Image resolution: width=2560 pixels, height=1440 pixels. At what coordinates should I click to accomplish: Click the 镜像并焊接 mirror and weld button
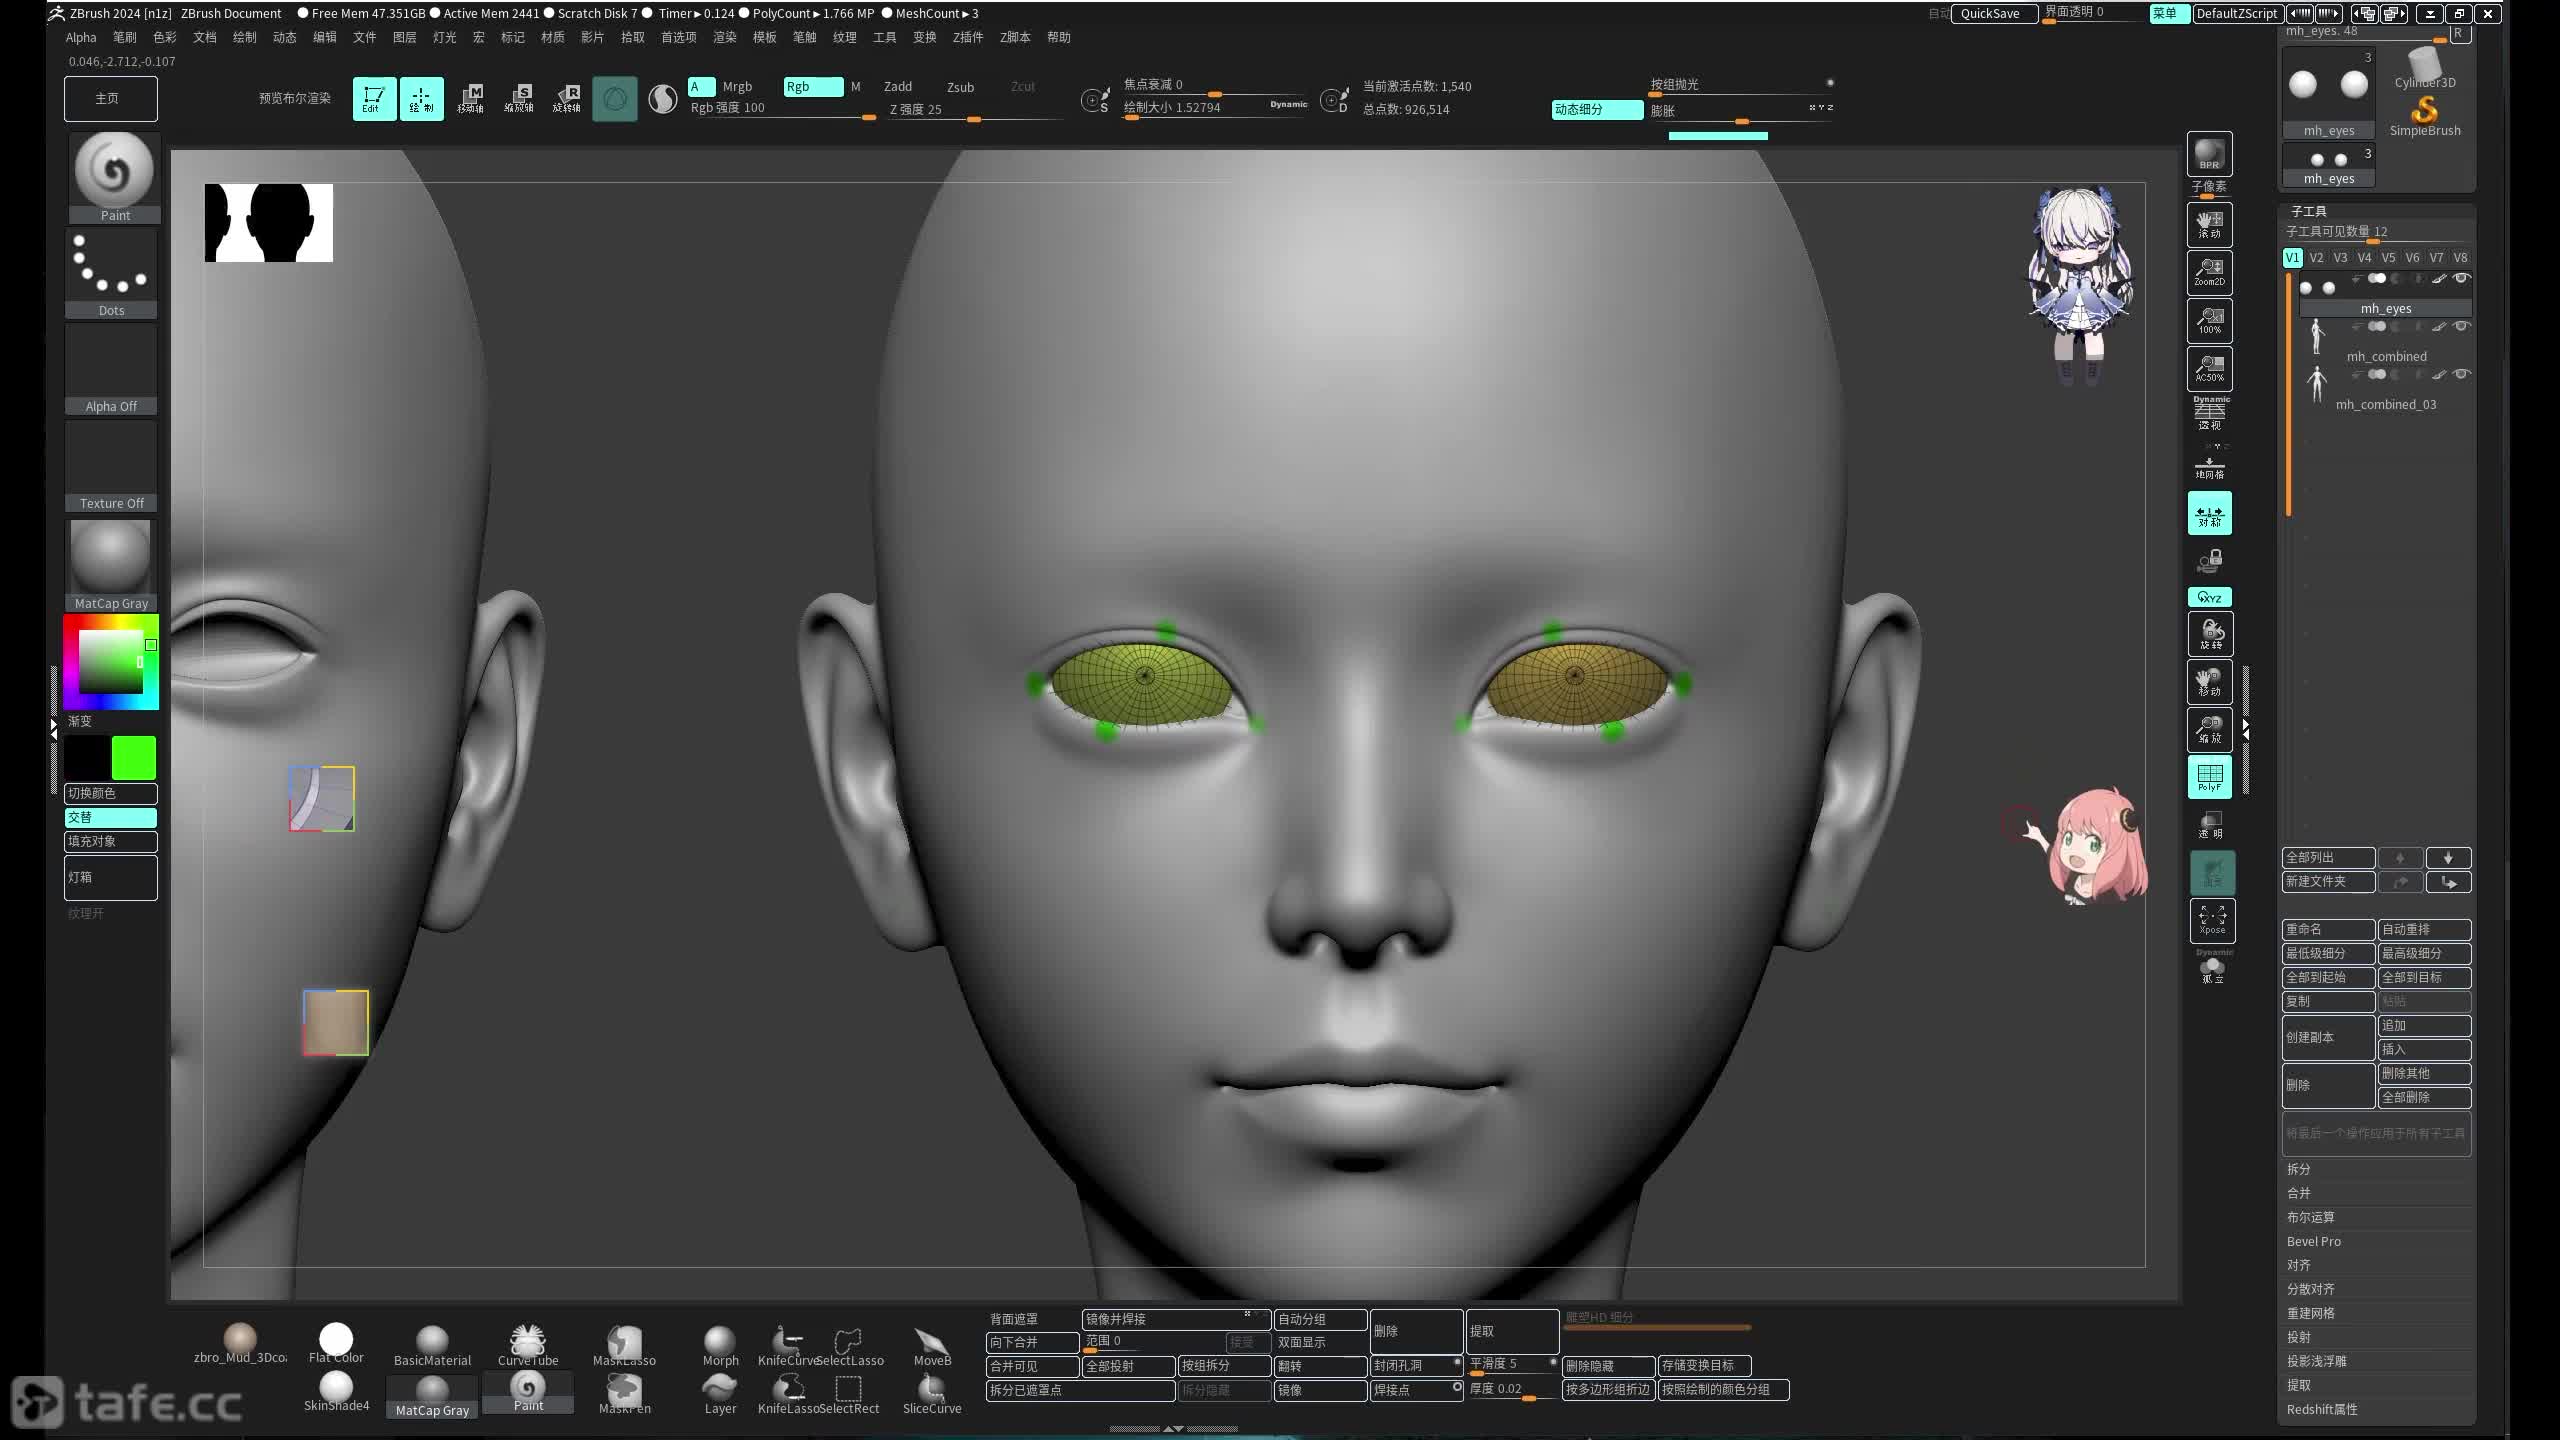(x=1175, y=1319)
